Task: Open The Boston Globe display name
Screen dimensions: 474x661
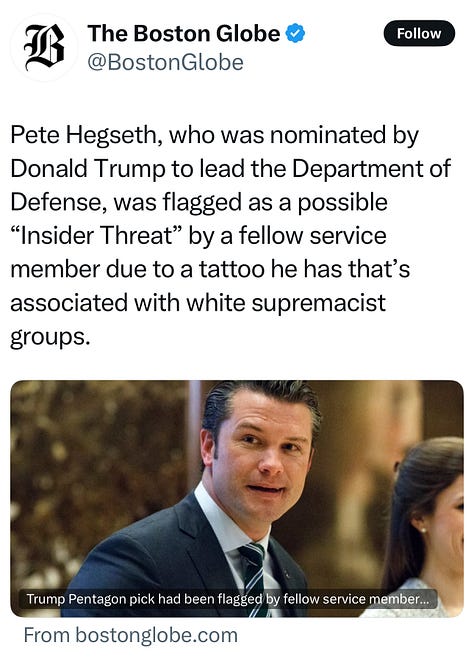Action: click(183, 33)
